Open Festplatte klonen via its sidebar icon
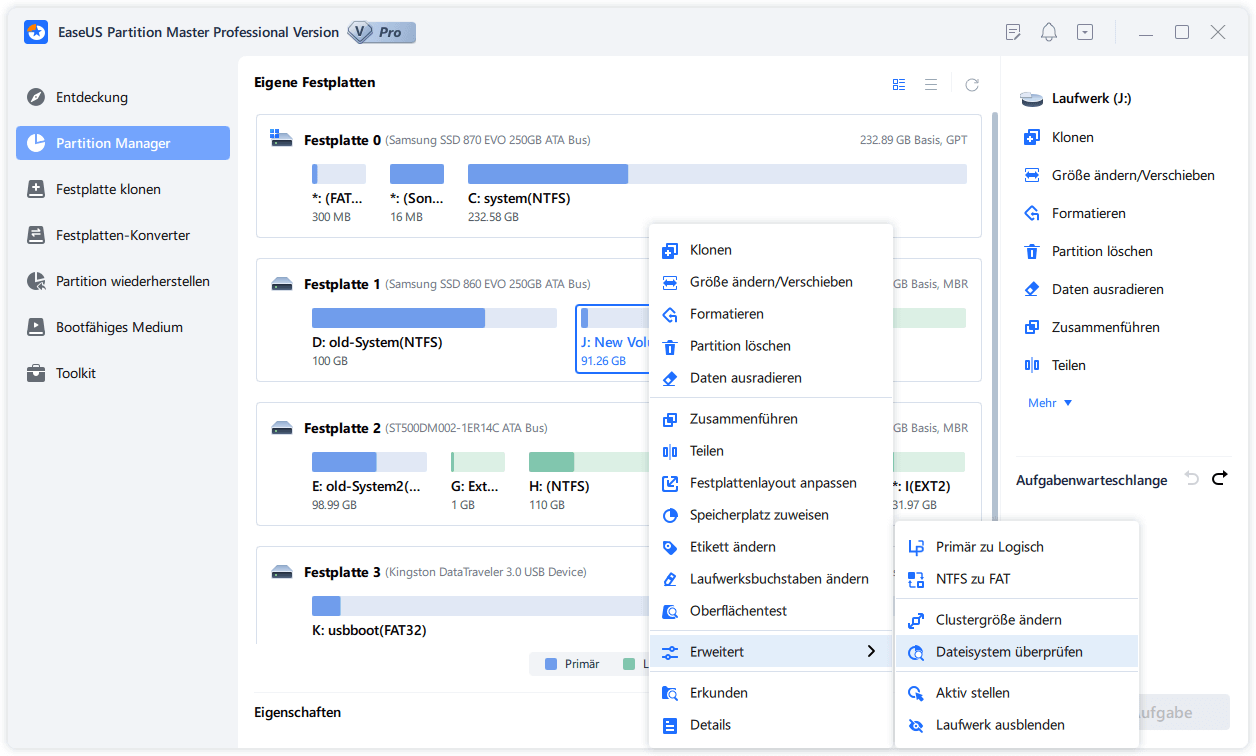 36,189
